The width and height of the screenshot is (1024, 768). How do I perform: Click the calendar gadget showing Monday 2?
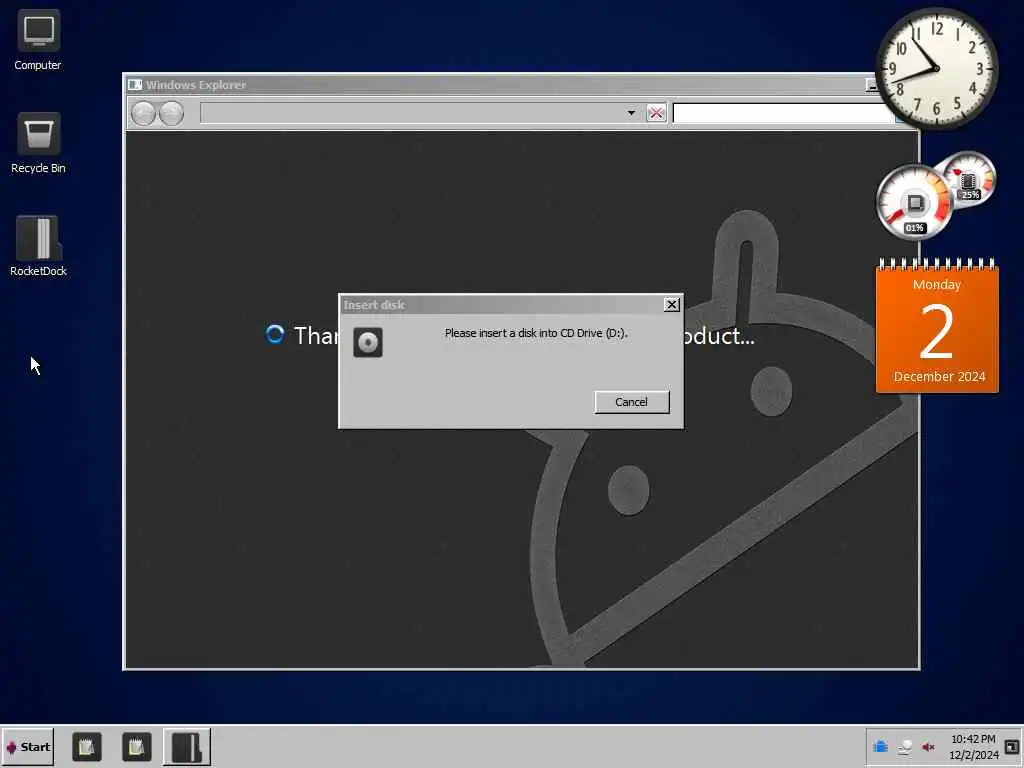coord(937,326)
